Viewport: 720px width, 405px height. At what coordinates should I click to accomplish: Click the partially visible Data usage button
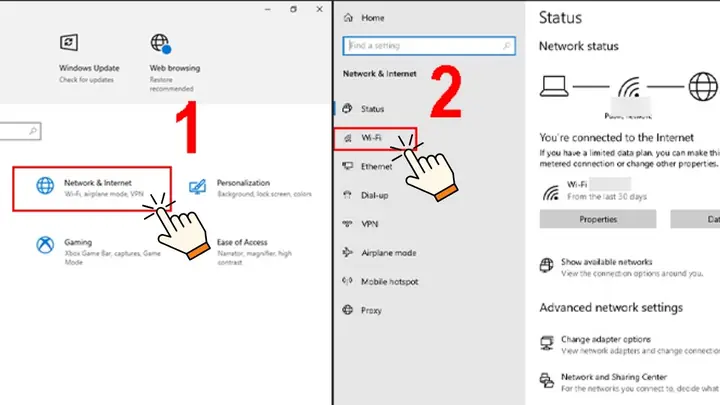(x=695, y=219)
